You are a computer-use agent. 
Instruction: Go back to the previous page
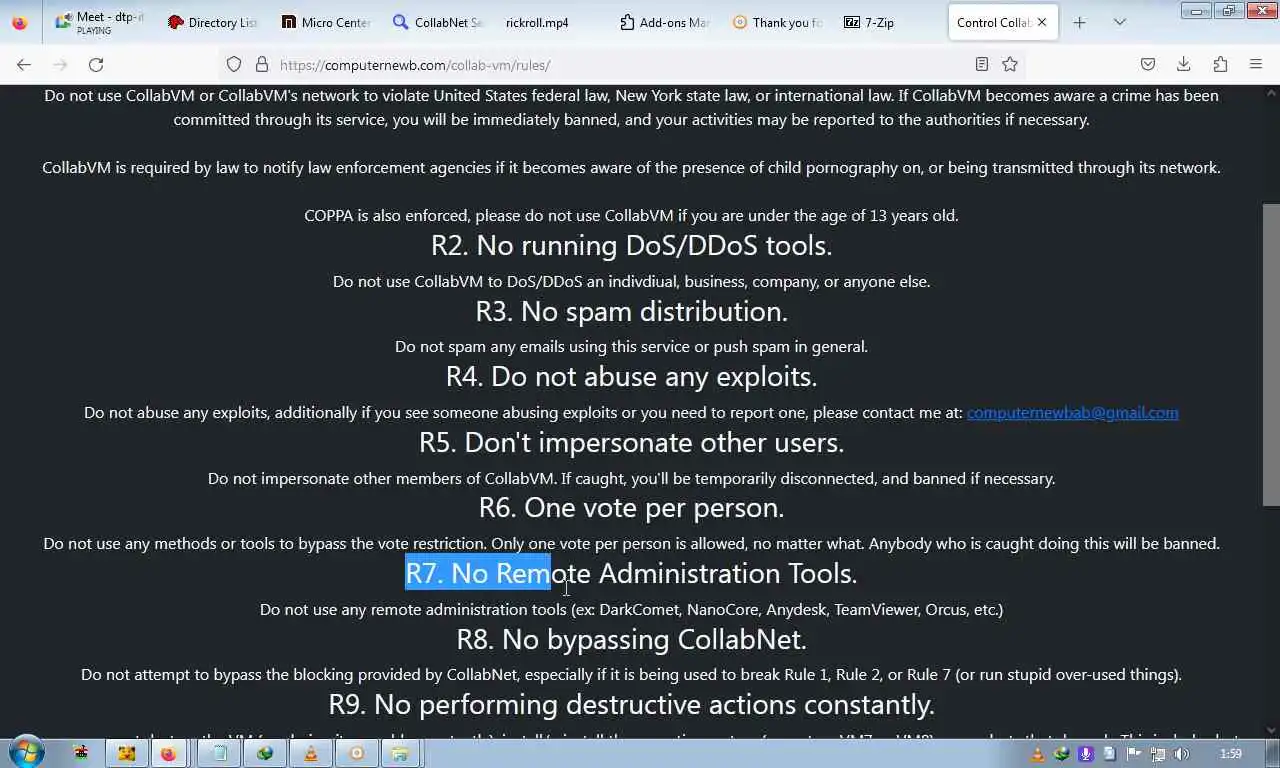24,64
